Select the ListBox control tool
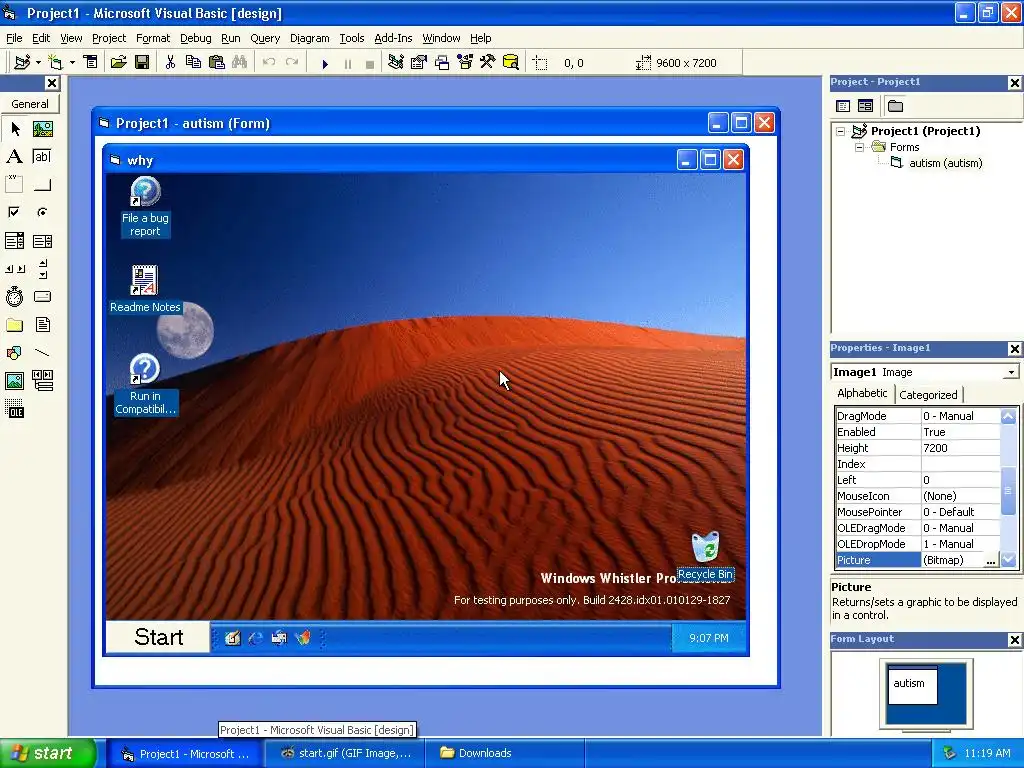Image resolution: width=1024 pixels, height=768 pixels. tap(42, 241)
